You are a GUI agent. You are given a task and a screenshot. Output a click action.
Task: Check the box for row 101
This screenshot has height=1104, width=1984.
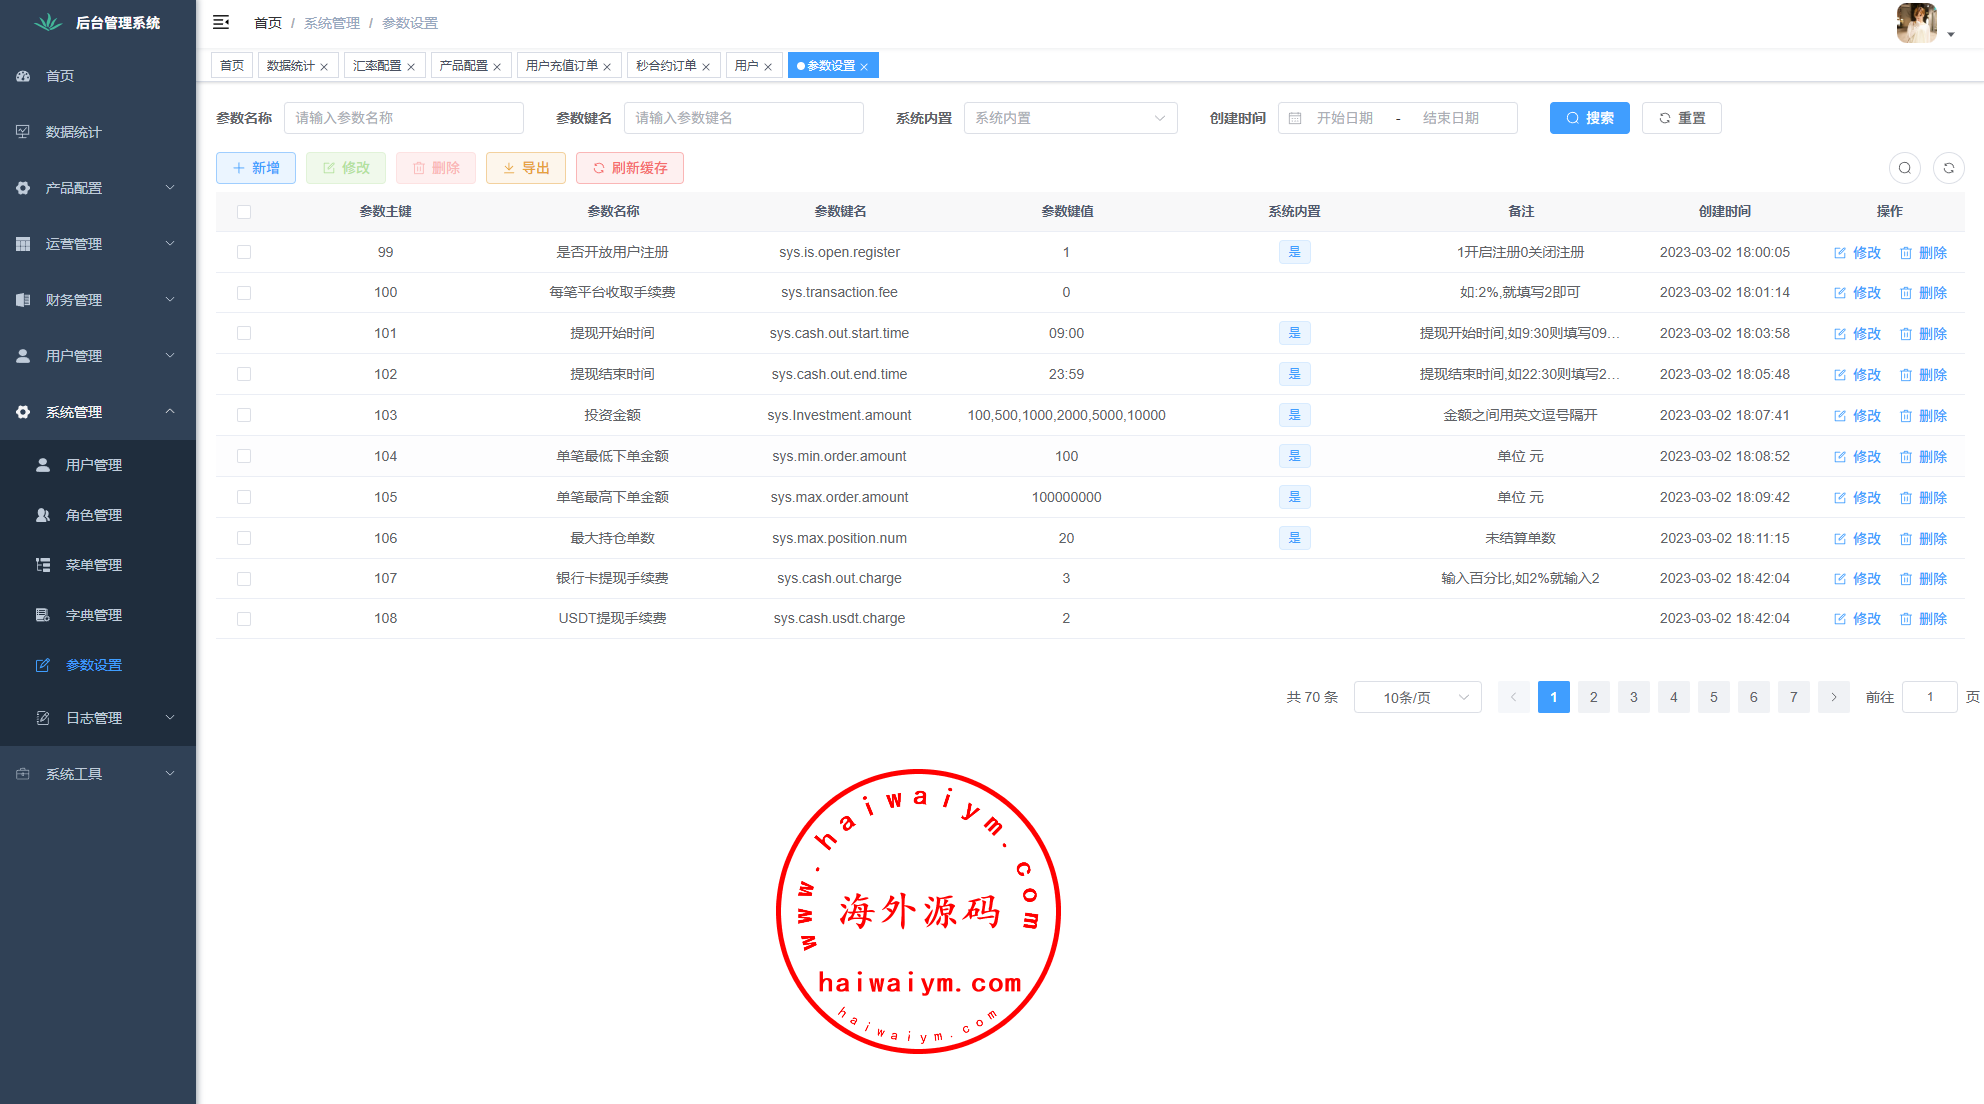click(244, 333)
